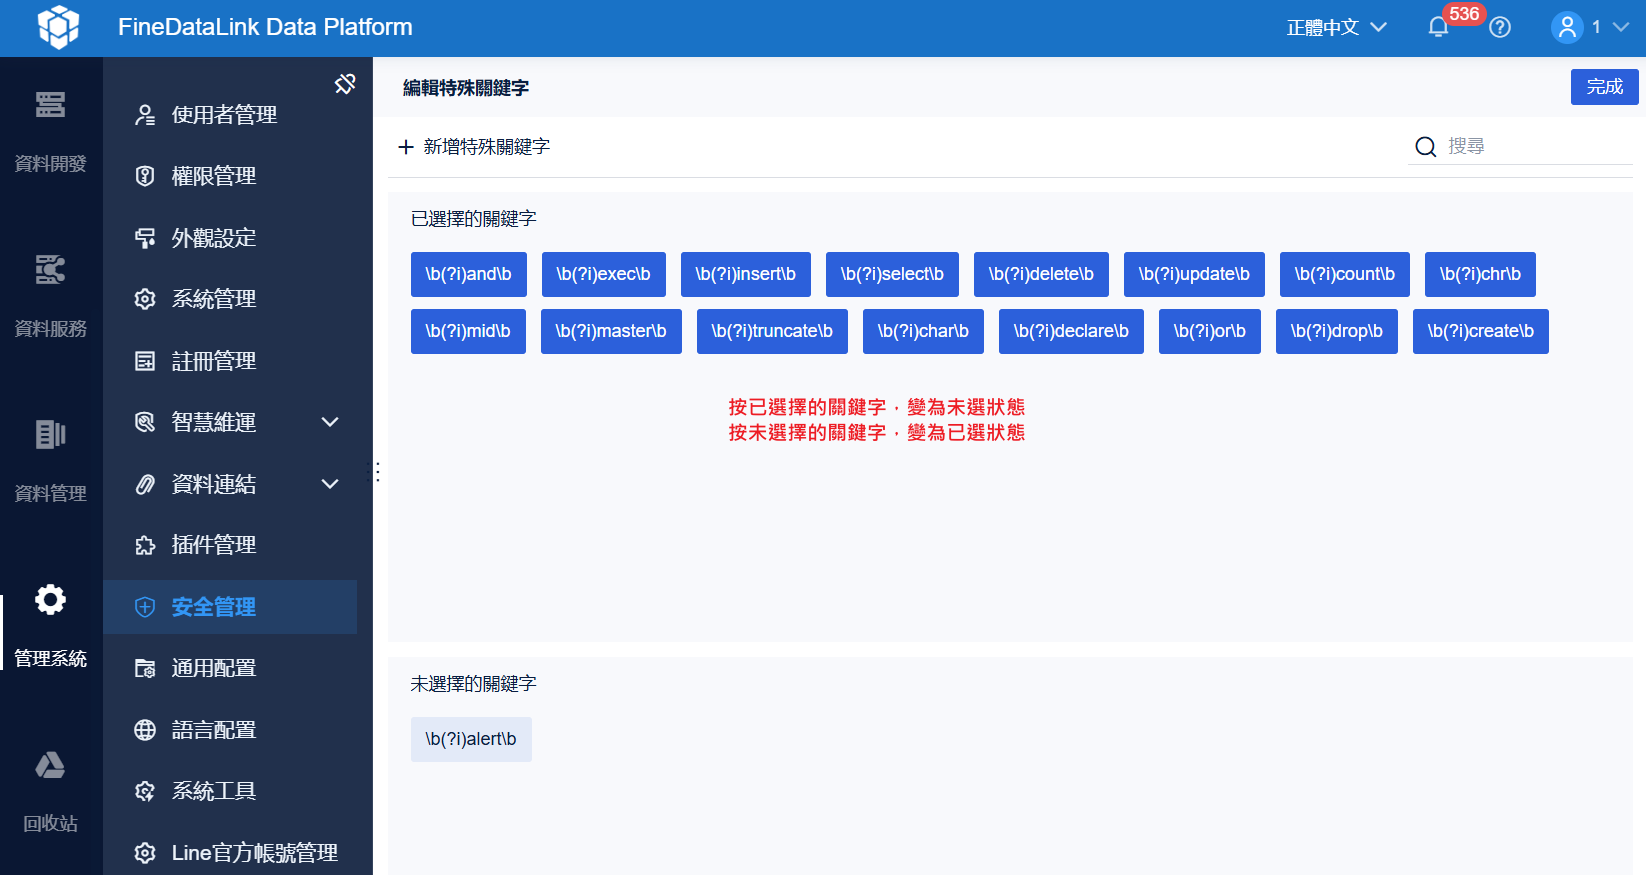Screen dimensions: 1646x875
Task: Open the 回收站 recycle icon
Action: 50,765
